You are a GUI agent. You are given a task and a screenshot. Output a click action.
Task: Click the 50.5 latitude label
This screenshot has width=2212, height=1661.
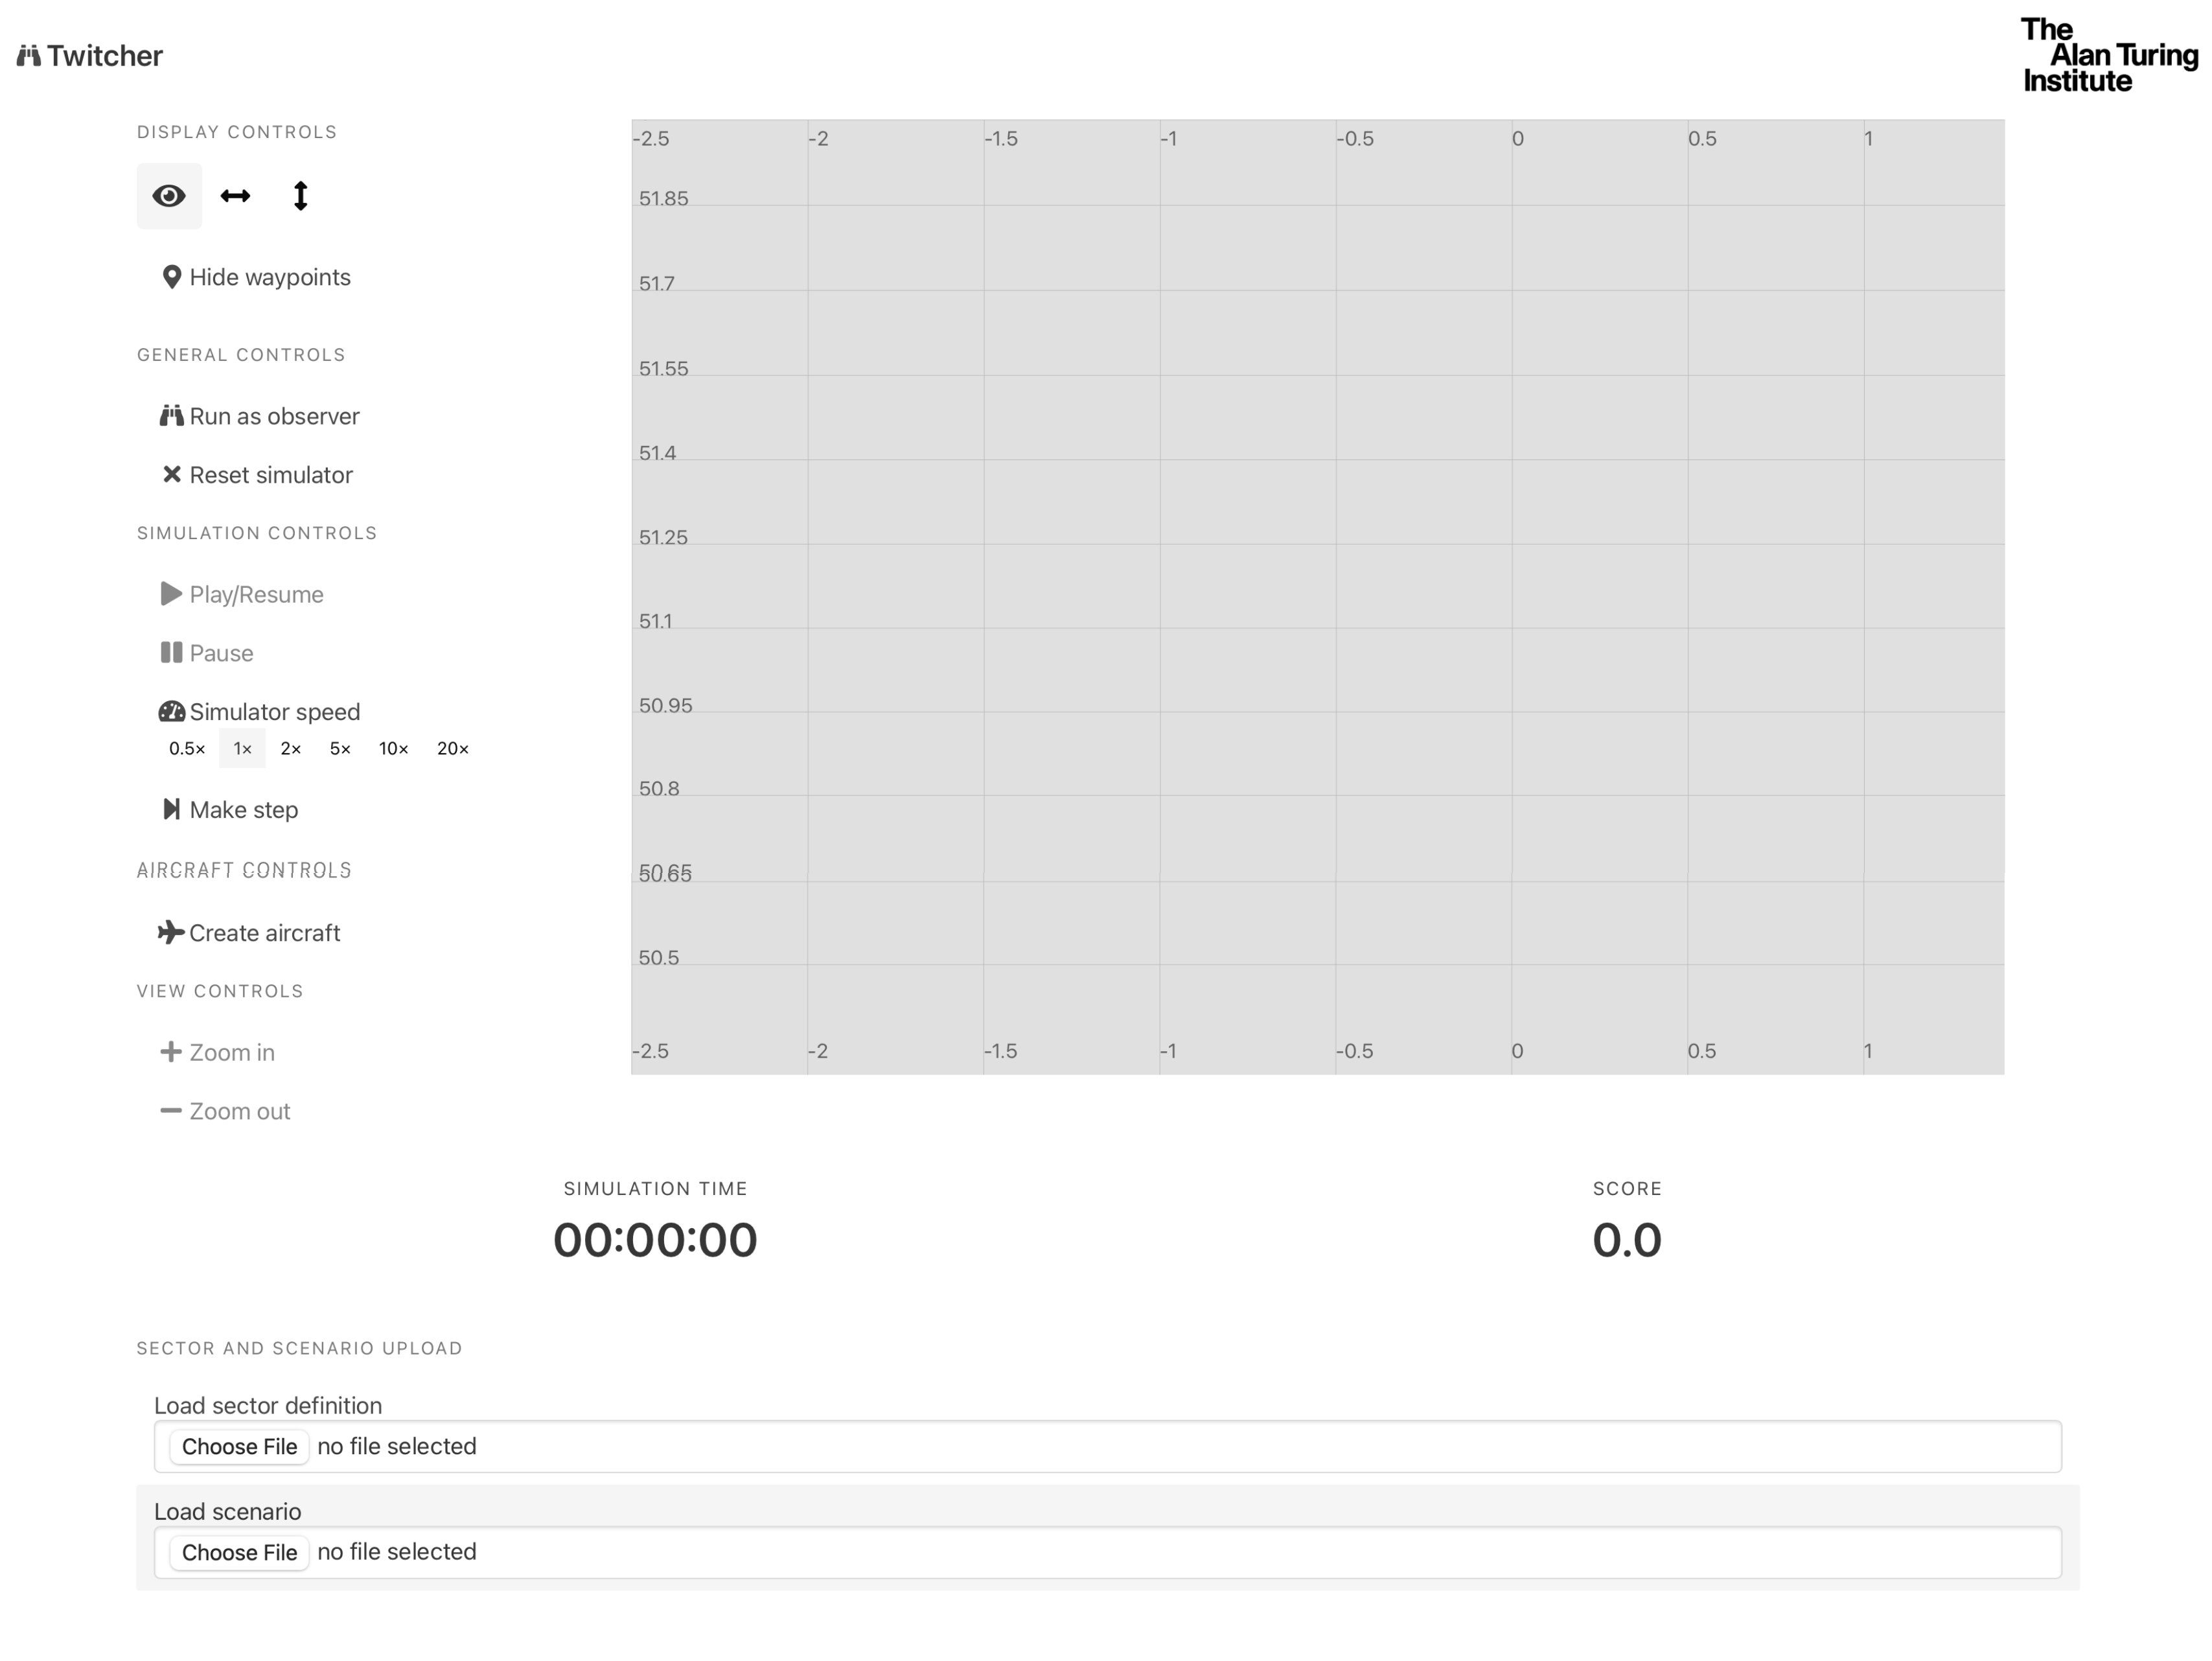point(659,958)
